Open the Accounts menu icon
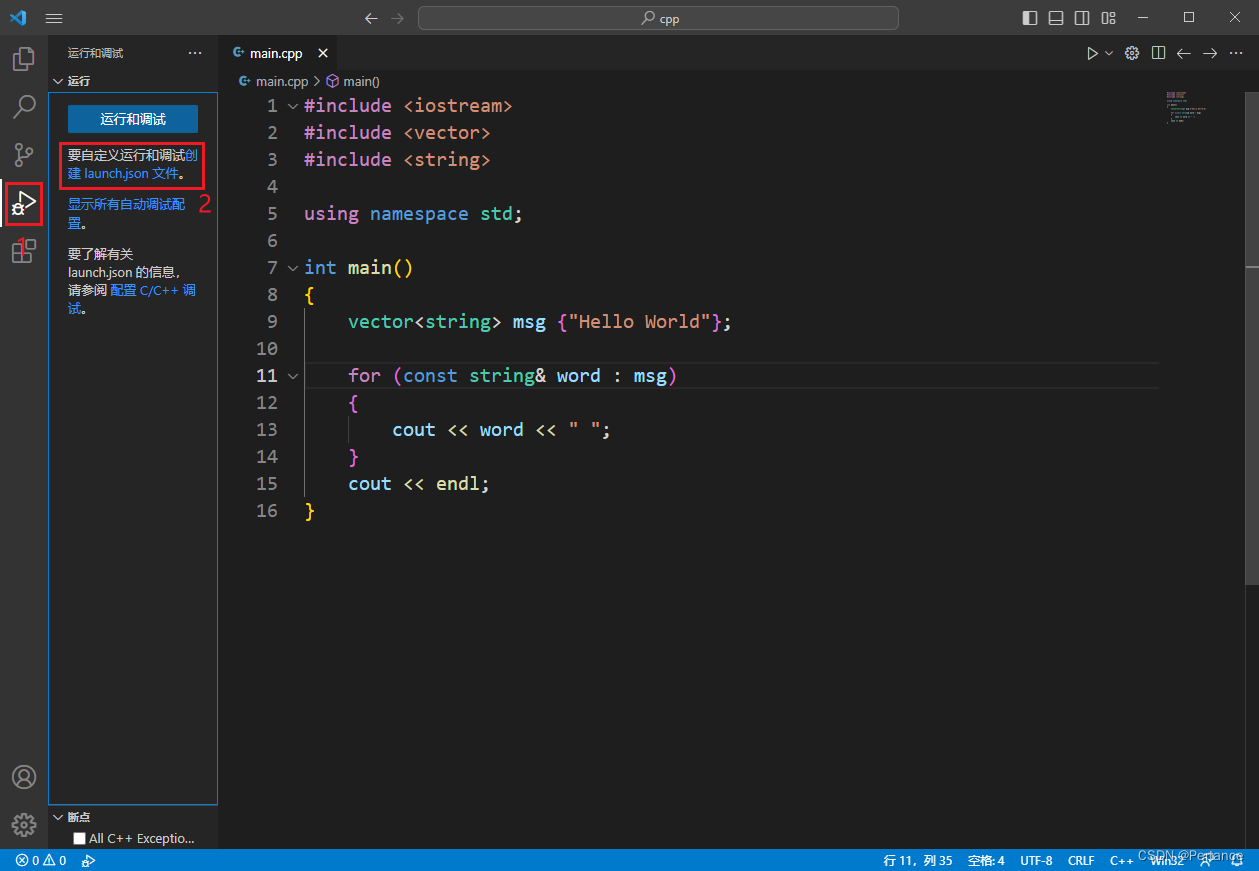 tap(24, 777)
